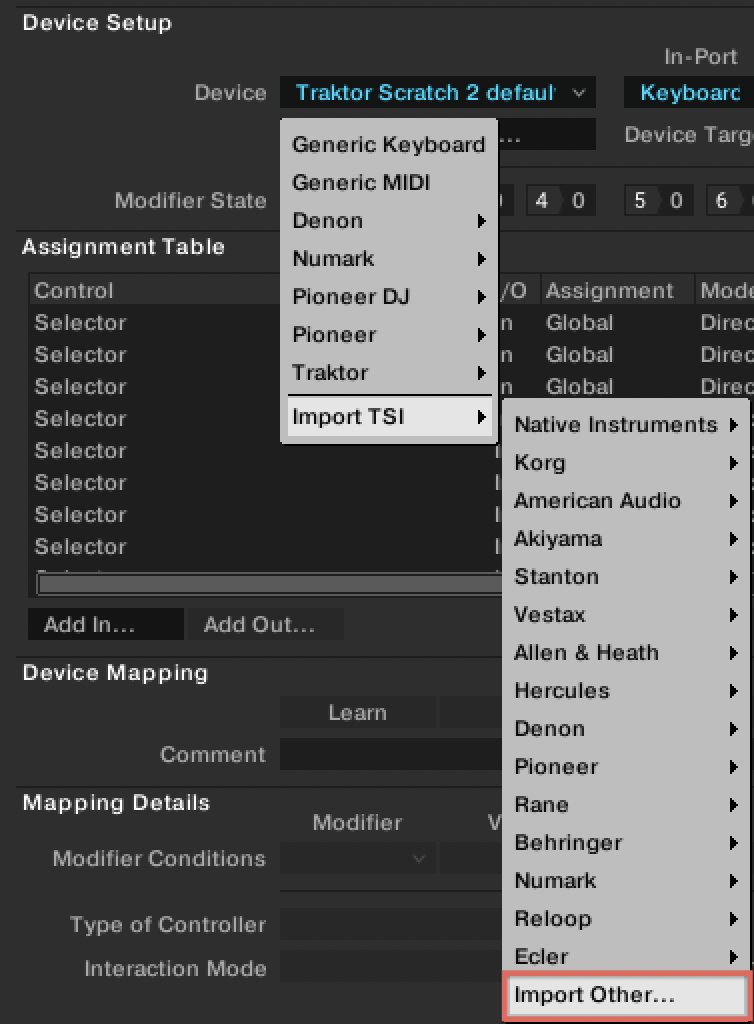Open Numark entry in Import TSI submenu
754x1024 pixels.
point(626,881)
